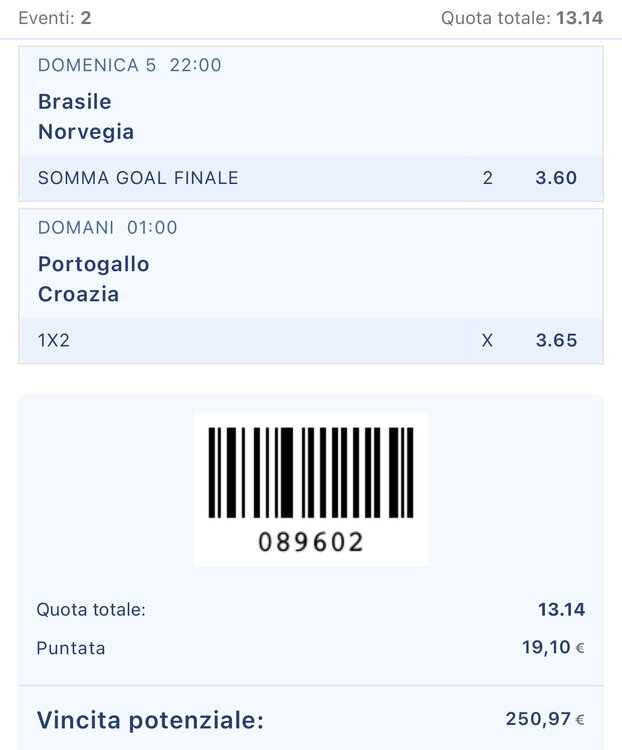Open the Croazia team entry

(x=78, y=294)
